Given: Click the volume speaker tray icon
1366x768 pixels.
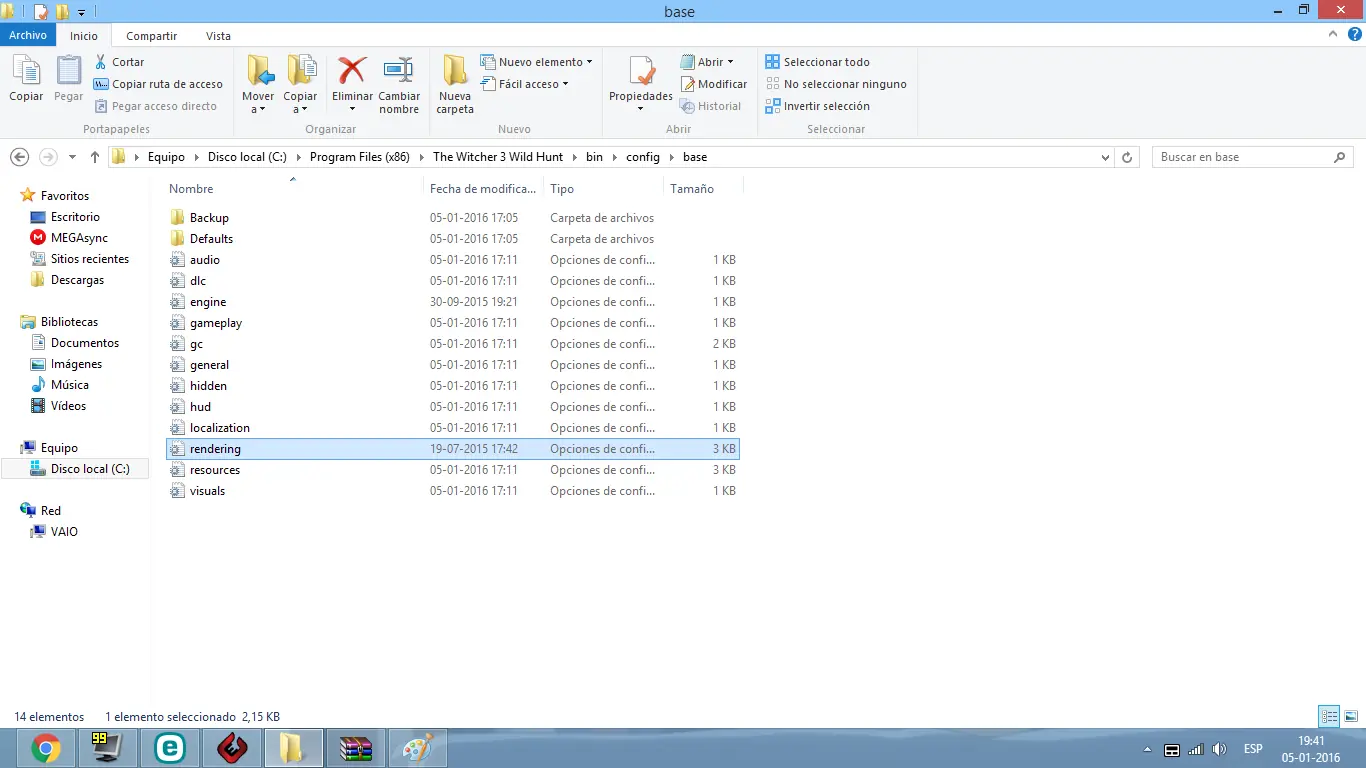Looking at the screenshot, I should [1219, 749].
